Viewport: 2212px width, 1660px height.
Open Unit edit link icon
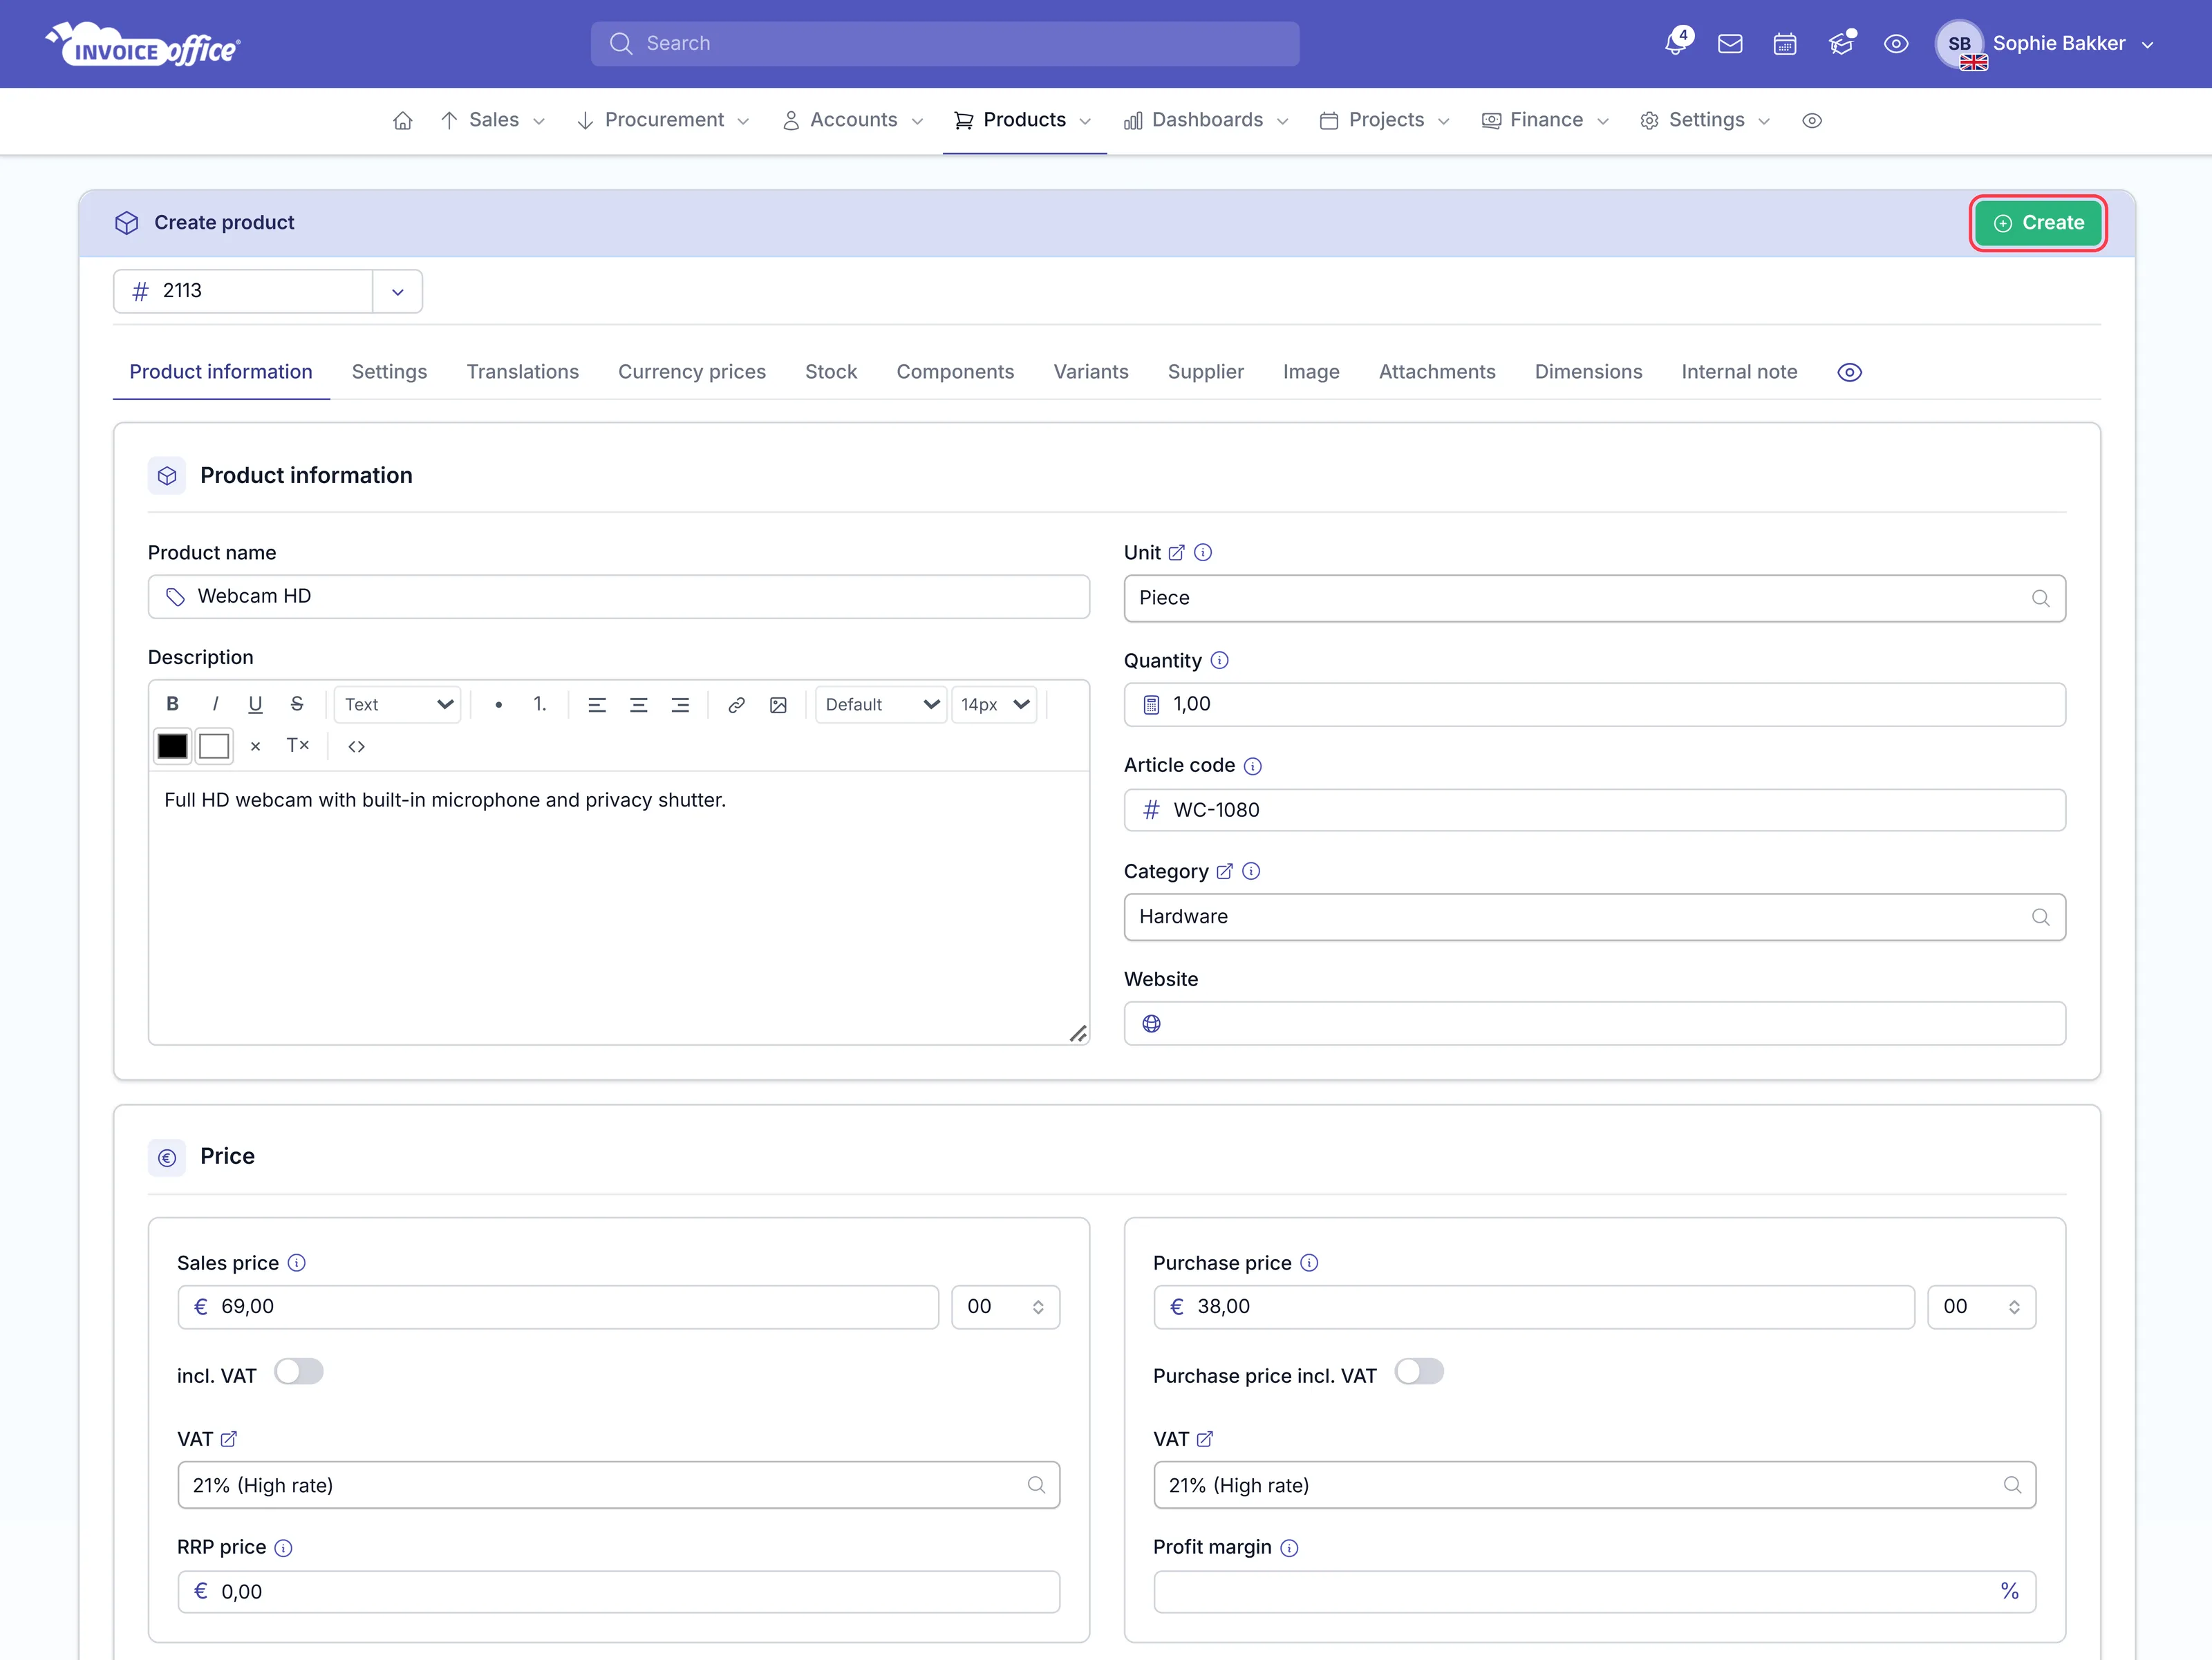tap(1177, 552)
